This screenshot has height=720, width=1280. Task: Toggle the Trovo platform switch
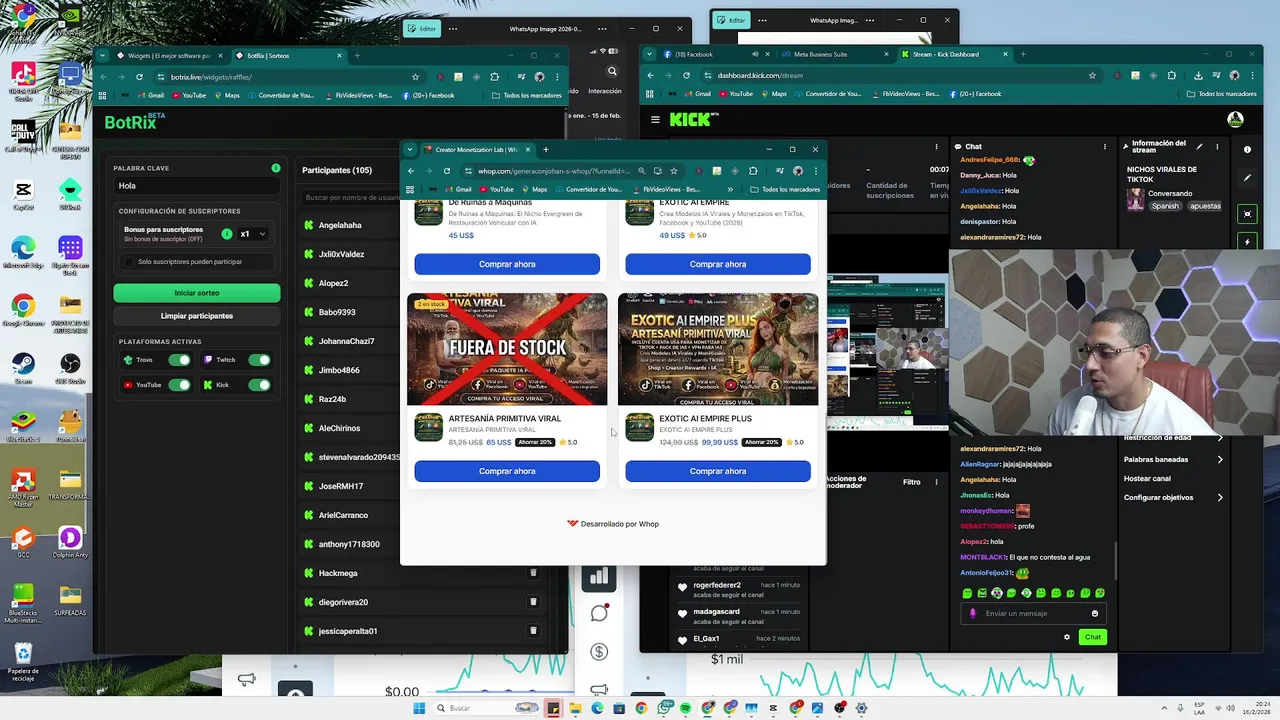click(179, 360)
